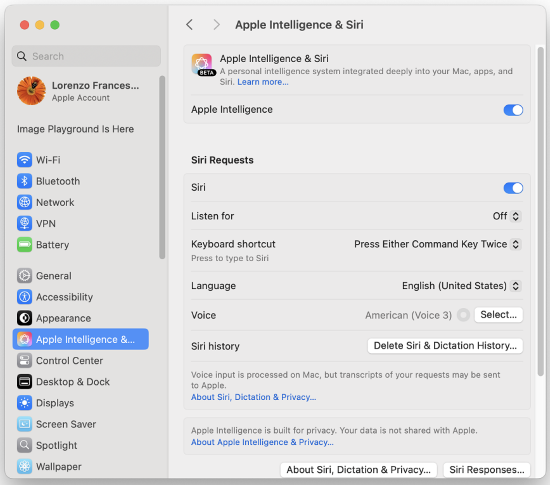The image size is (550, 485).
Task: Click the Siri Responses… button
Action: [x=487, y=470]
